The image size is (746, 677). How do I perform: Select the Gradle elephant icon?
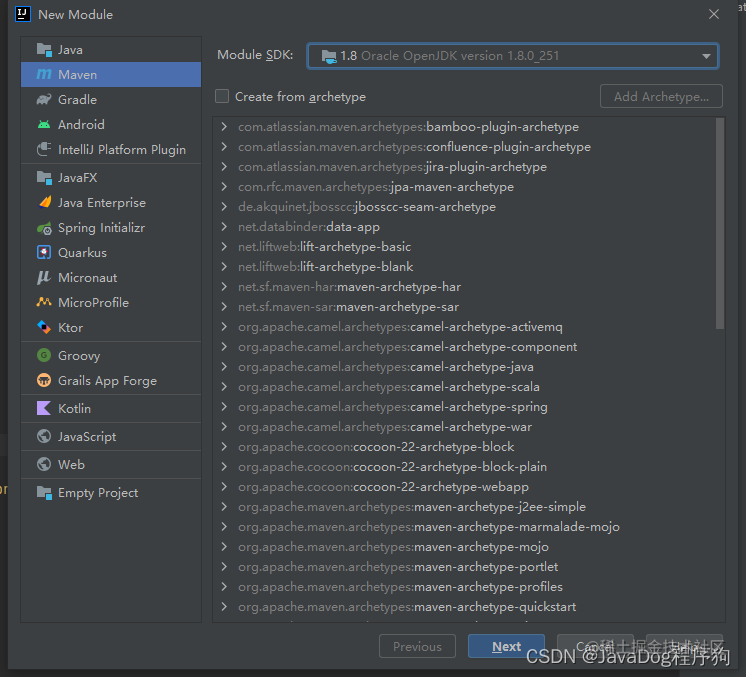pyautogui.click(x=44, y=99)
